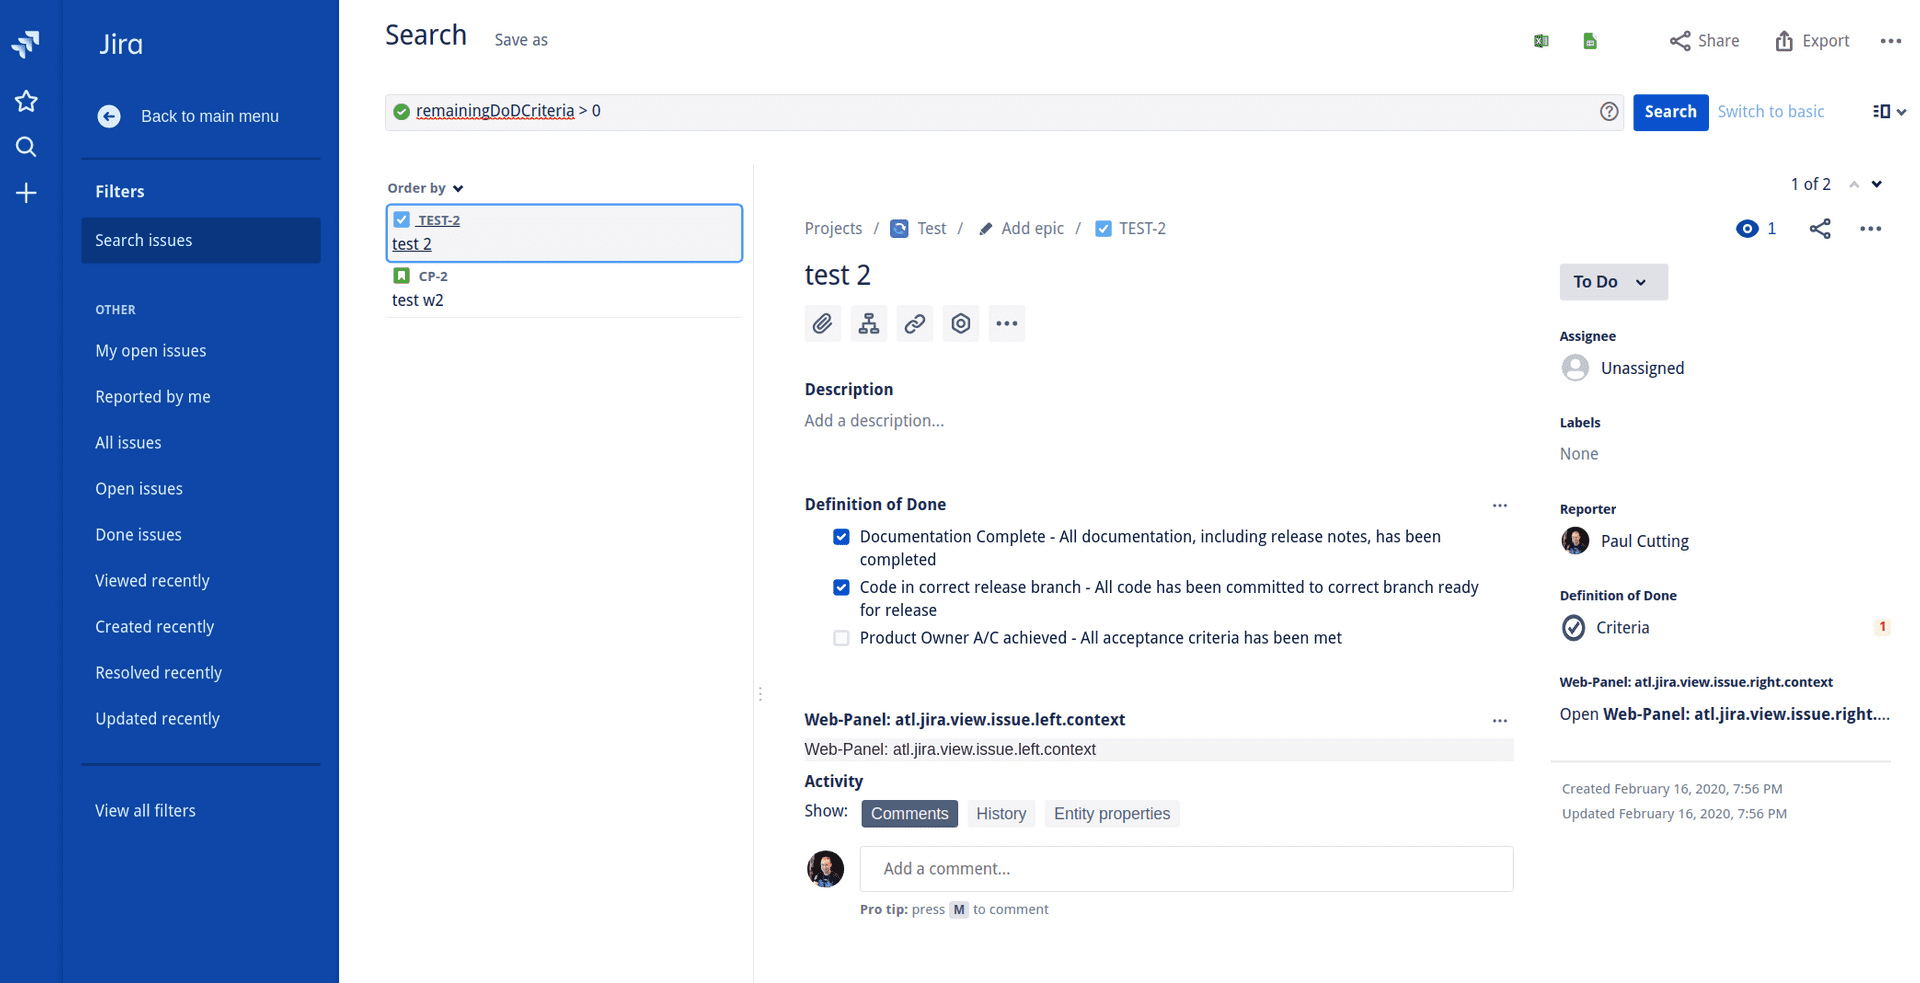
Task: Click the attachment paperclip icon
Action: click(822, 323)
